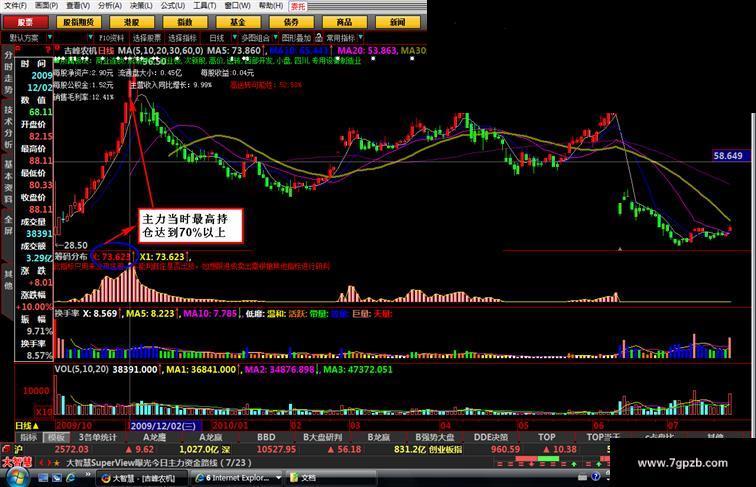Expand the 多图组合 dropdown

275,37
